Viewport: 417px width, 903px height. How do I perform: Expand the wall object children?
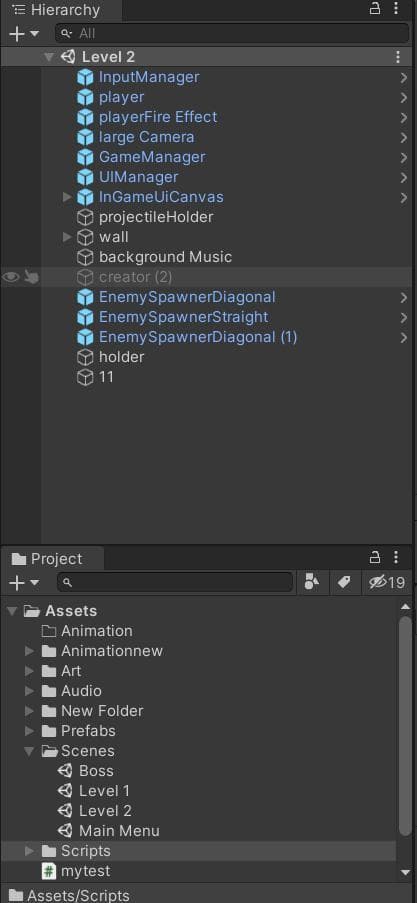[67, 237]
